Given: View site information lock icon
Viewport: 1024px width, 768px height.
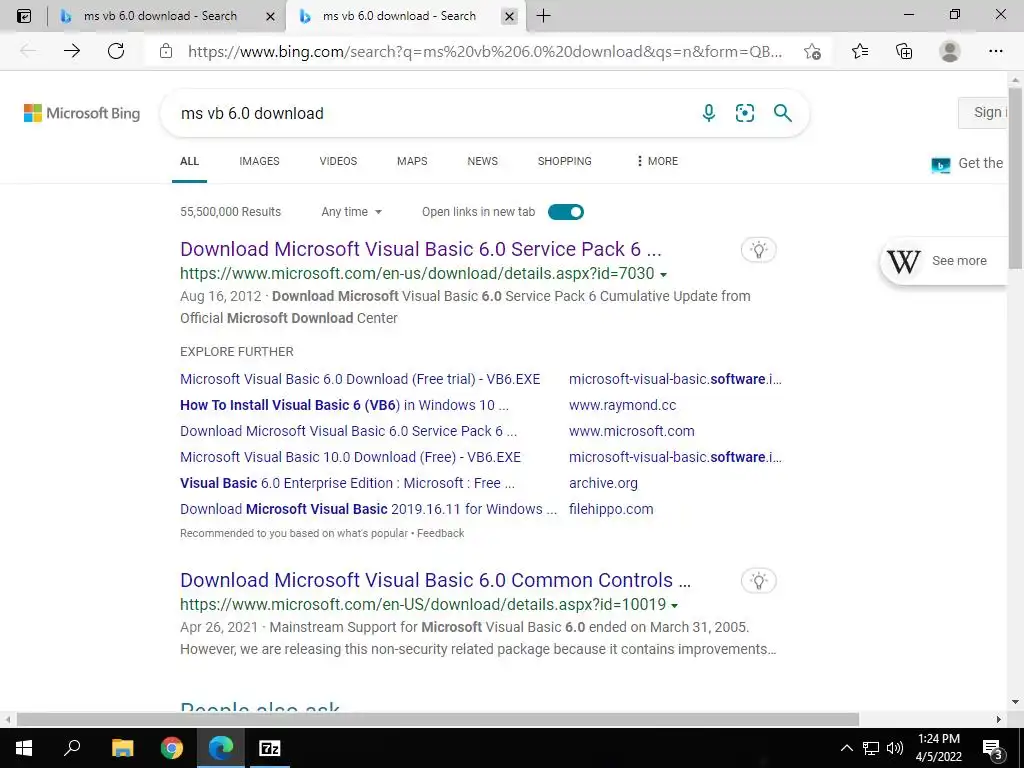Looking at the screenshot, I should (x=166, y=51).
